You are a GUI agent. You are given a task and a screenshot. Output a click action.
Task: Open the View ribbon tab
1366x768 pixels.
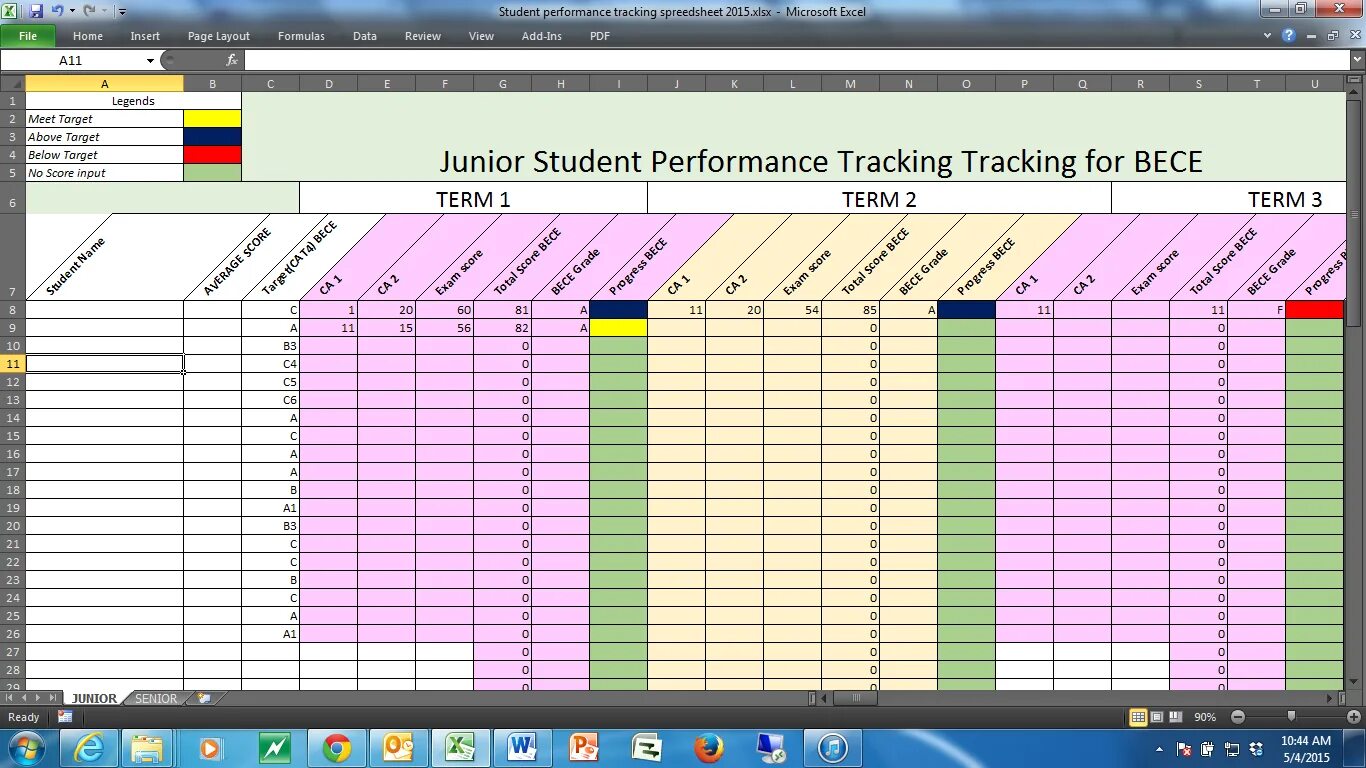[481, 36]
